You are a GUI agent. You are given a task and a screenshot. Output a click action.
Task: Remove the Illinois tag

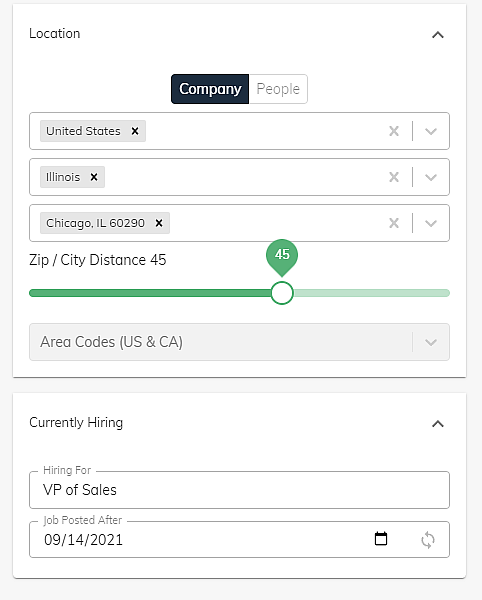(x=94, y=177)
